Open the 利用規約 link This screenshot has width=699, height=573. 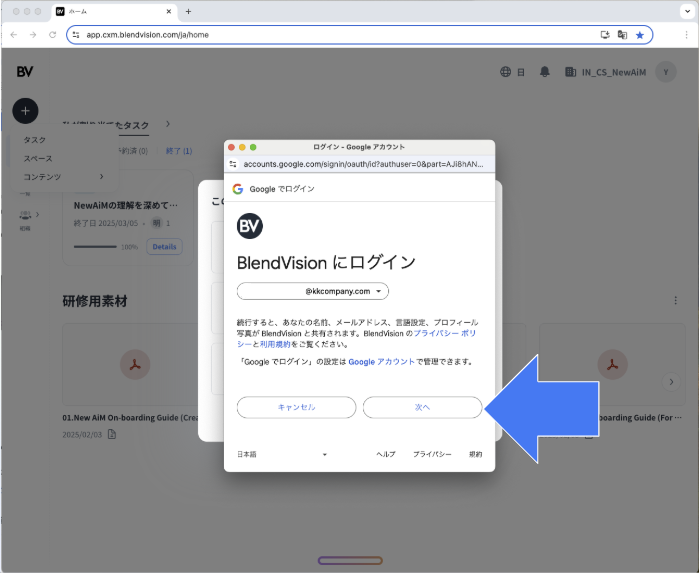(275, 344)
